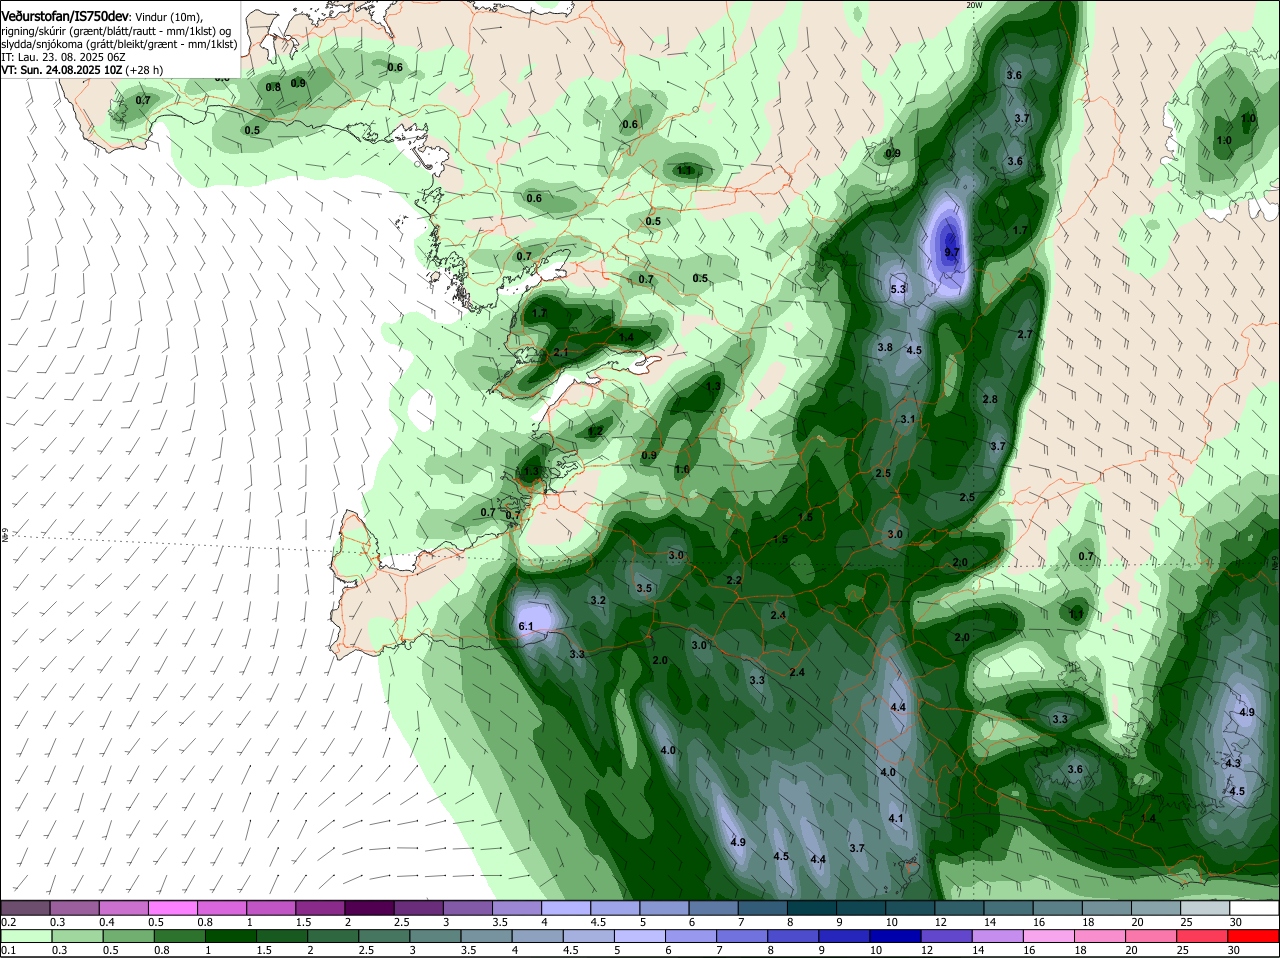The width and height of the screenshot is (1280, 958).
Task: Select the 2 dark purple swatch, upper legend
Action: coord(369,908)
